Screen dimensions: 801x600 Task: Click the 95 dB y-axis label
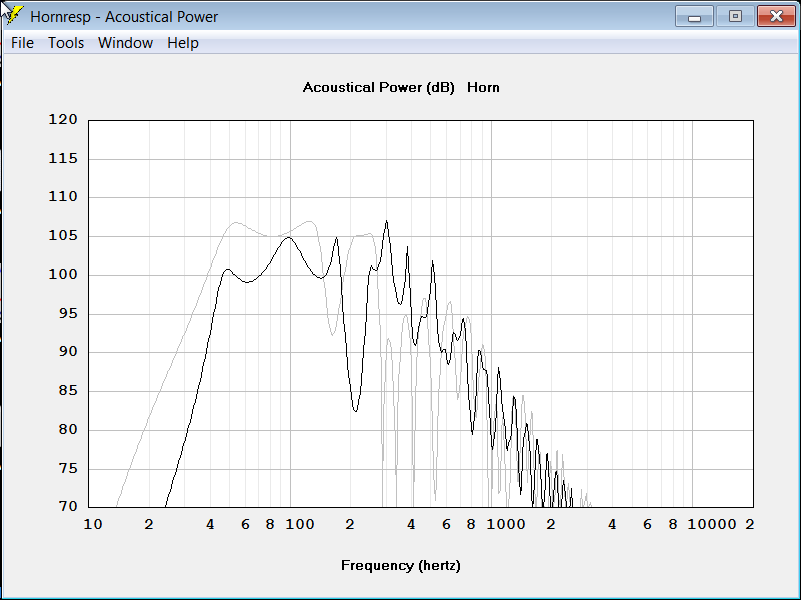pyautogui.click(x=68, y=314)
